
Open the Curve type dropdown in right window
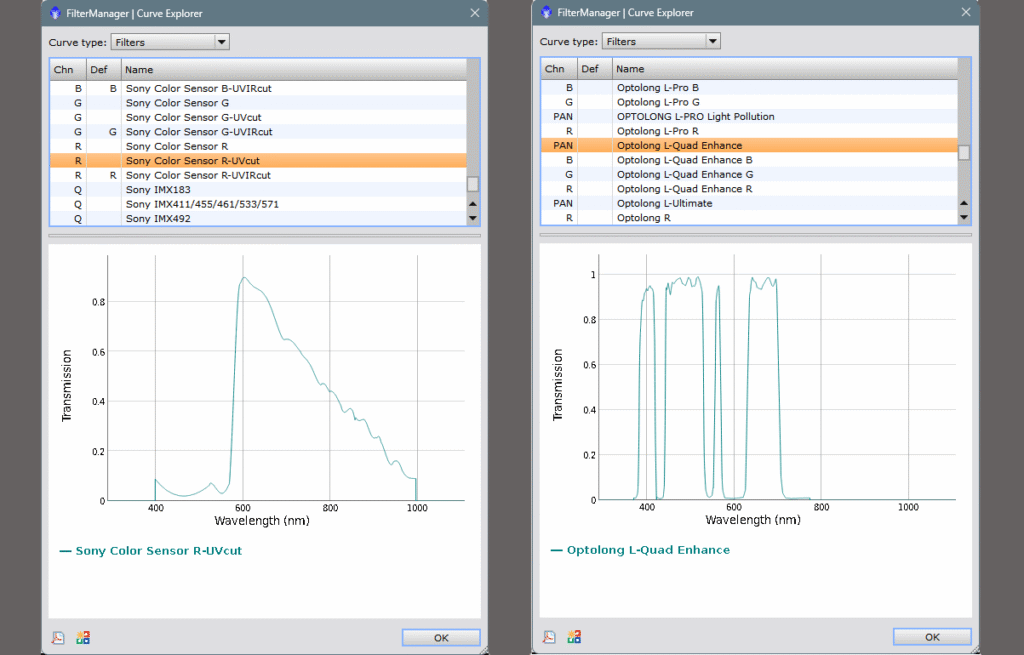point(662,42)
